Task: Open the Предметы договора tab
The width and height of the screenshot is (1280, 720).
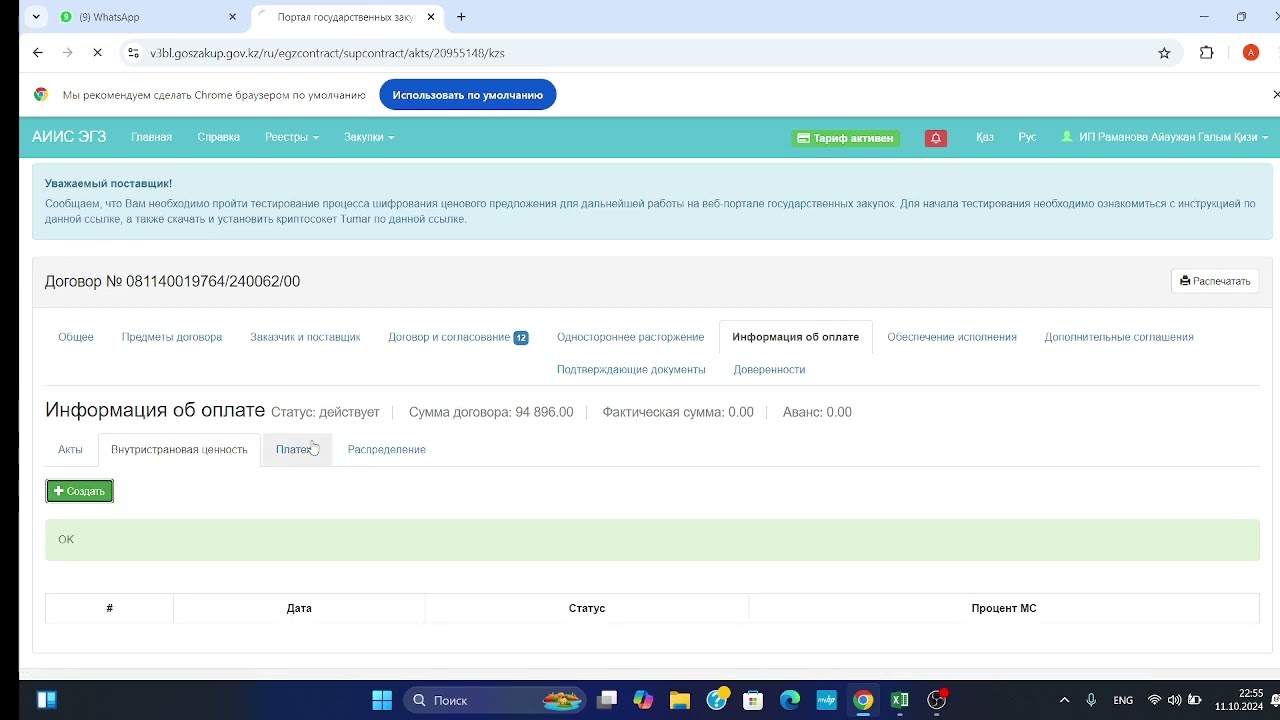Action: tap(172, 337)
